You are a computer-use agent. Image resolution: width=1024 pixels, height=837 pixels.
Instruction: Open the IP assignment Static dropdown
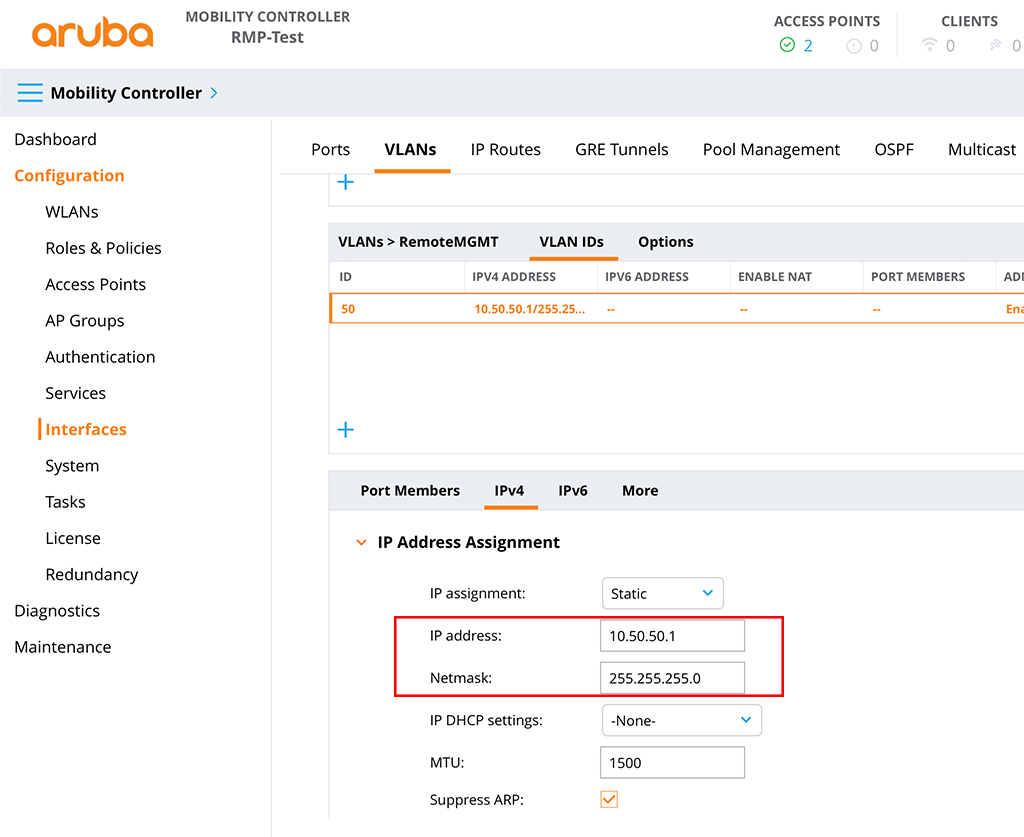[x=662, y=593]
